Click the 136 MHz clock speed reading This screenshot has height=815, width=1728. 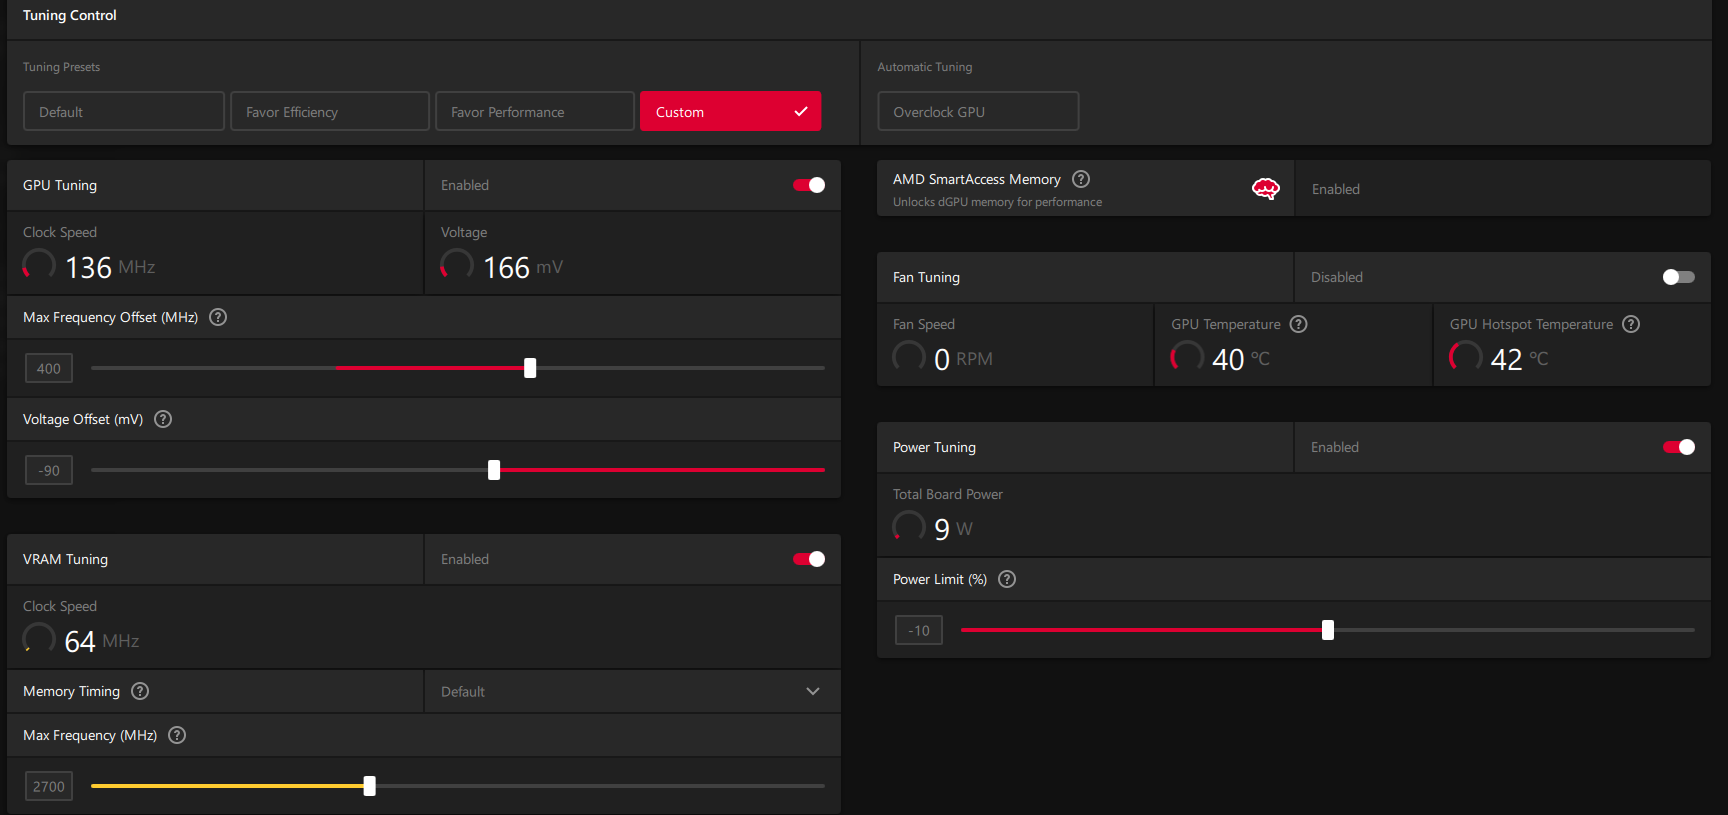click(110, 267)
